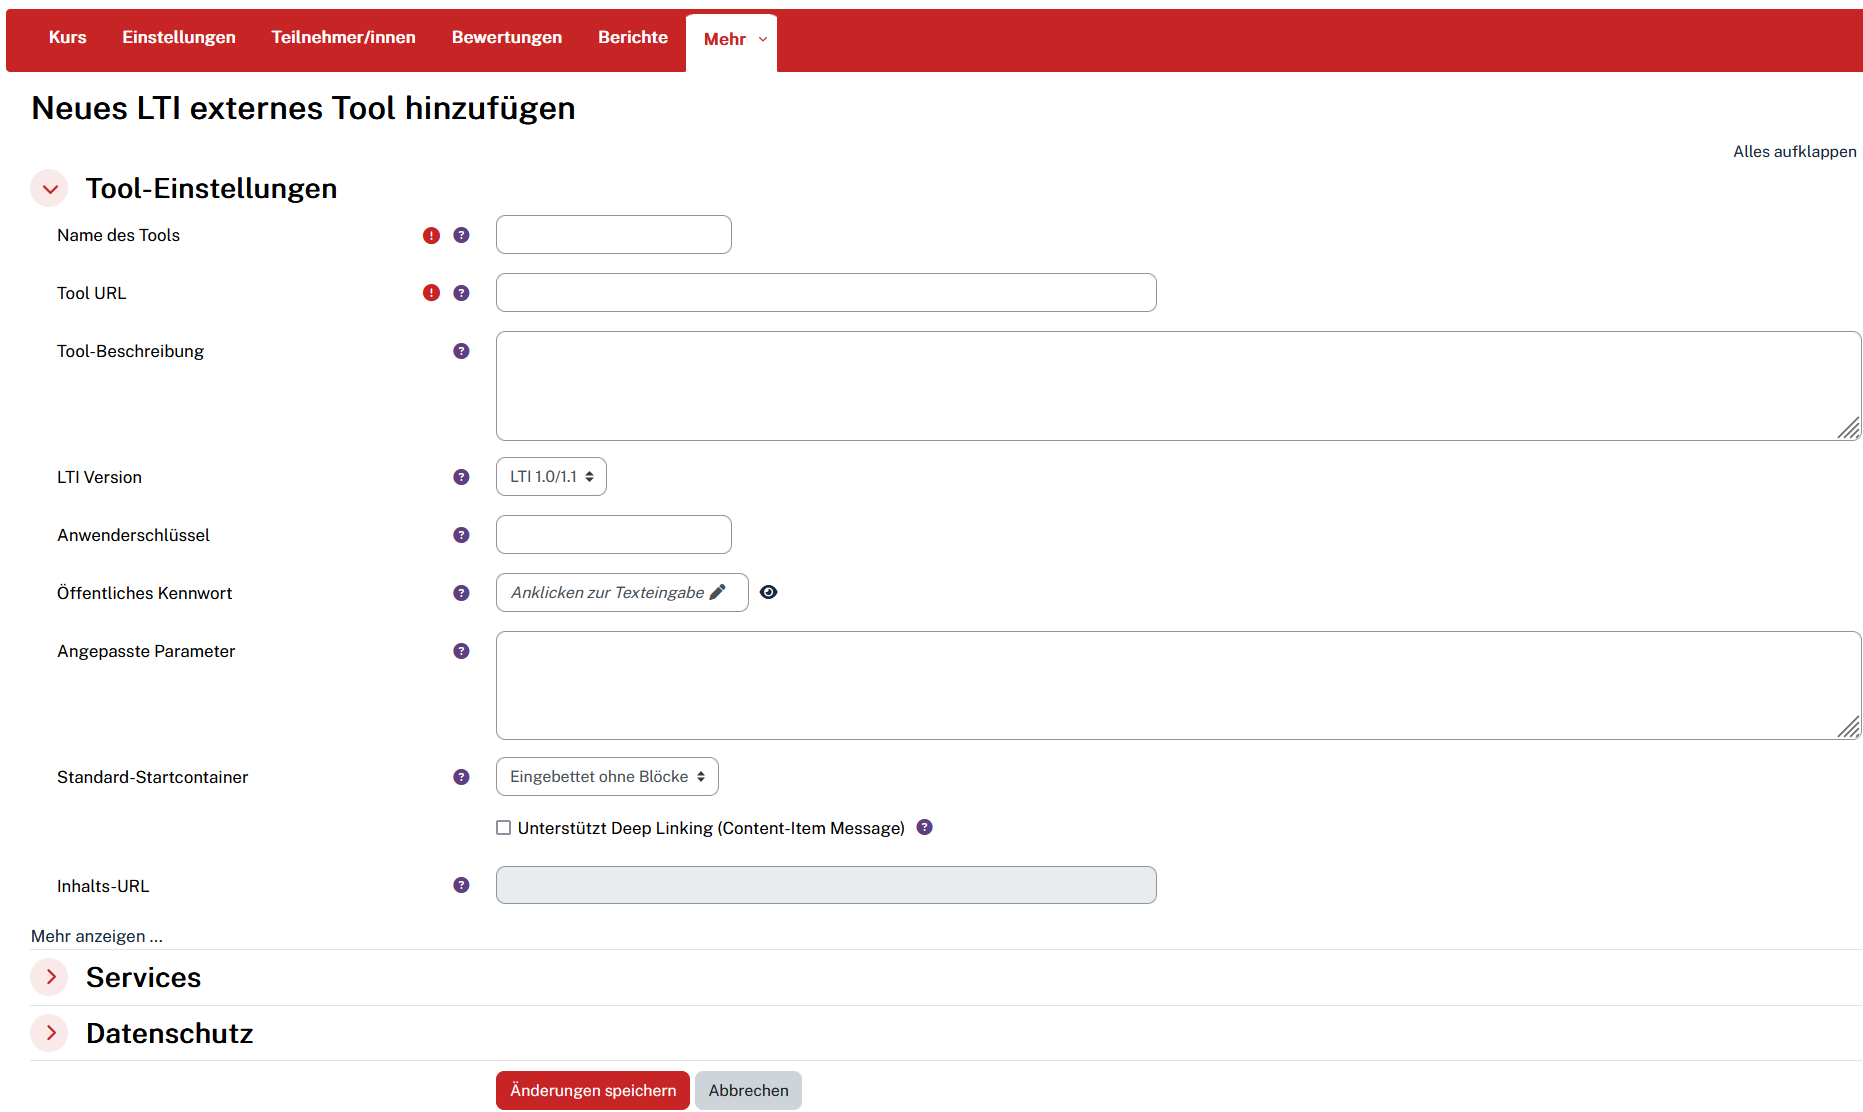
Task: Open the Mehr navigation menu
Action: coord(733,39)
